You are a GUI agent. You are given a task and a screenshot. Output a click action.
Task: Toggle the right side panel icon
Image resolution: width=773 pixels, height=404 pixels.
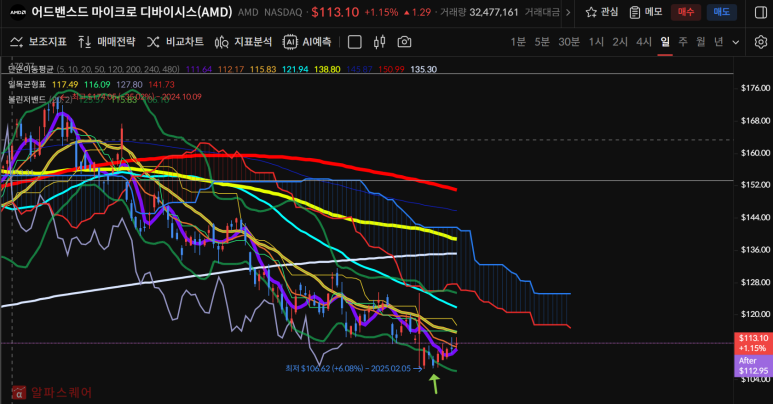point(761,12)
